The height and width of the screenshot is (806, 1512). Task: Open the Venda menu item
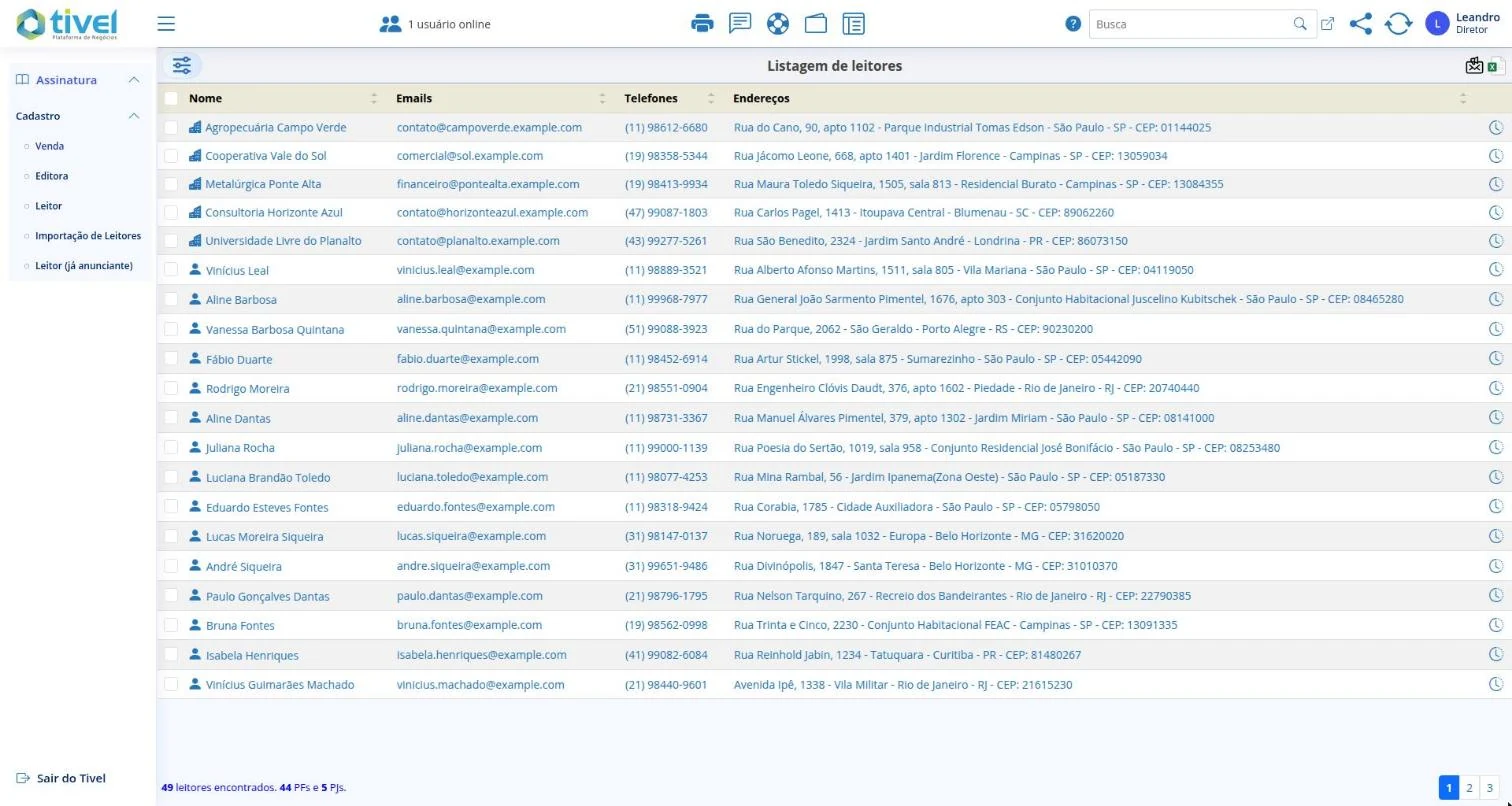click(x=49, y=146)
